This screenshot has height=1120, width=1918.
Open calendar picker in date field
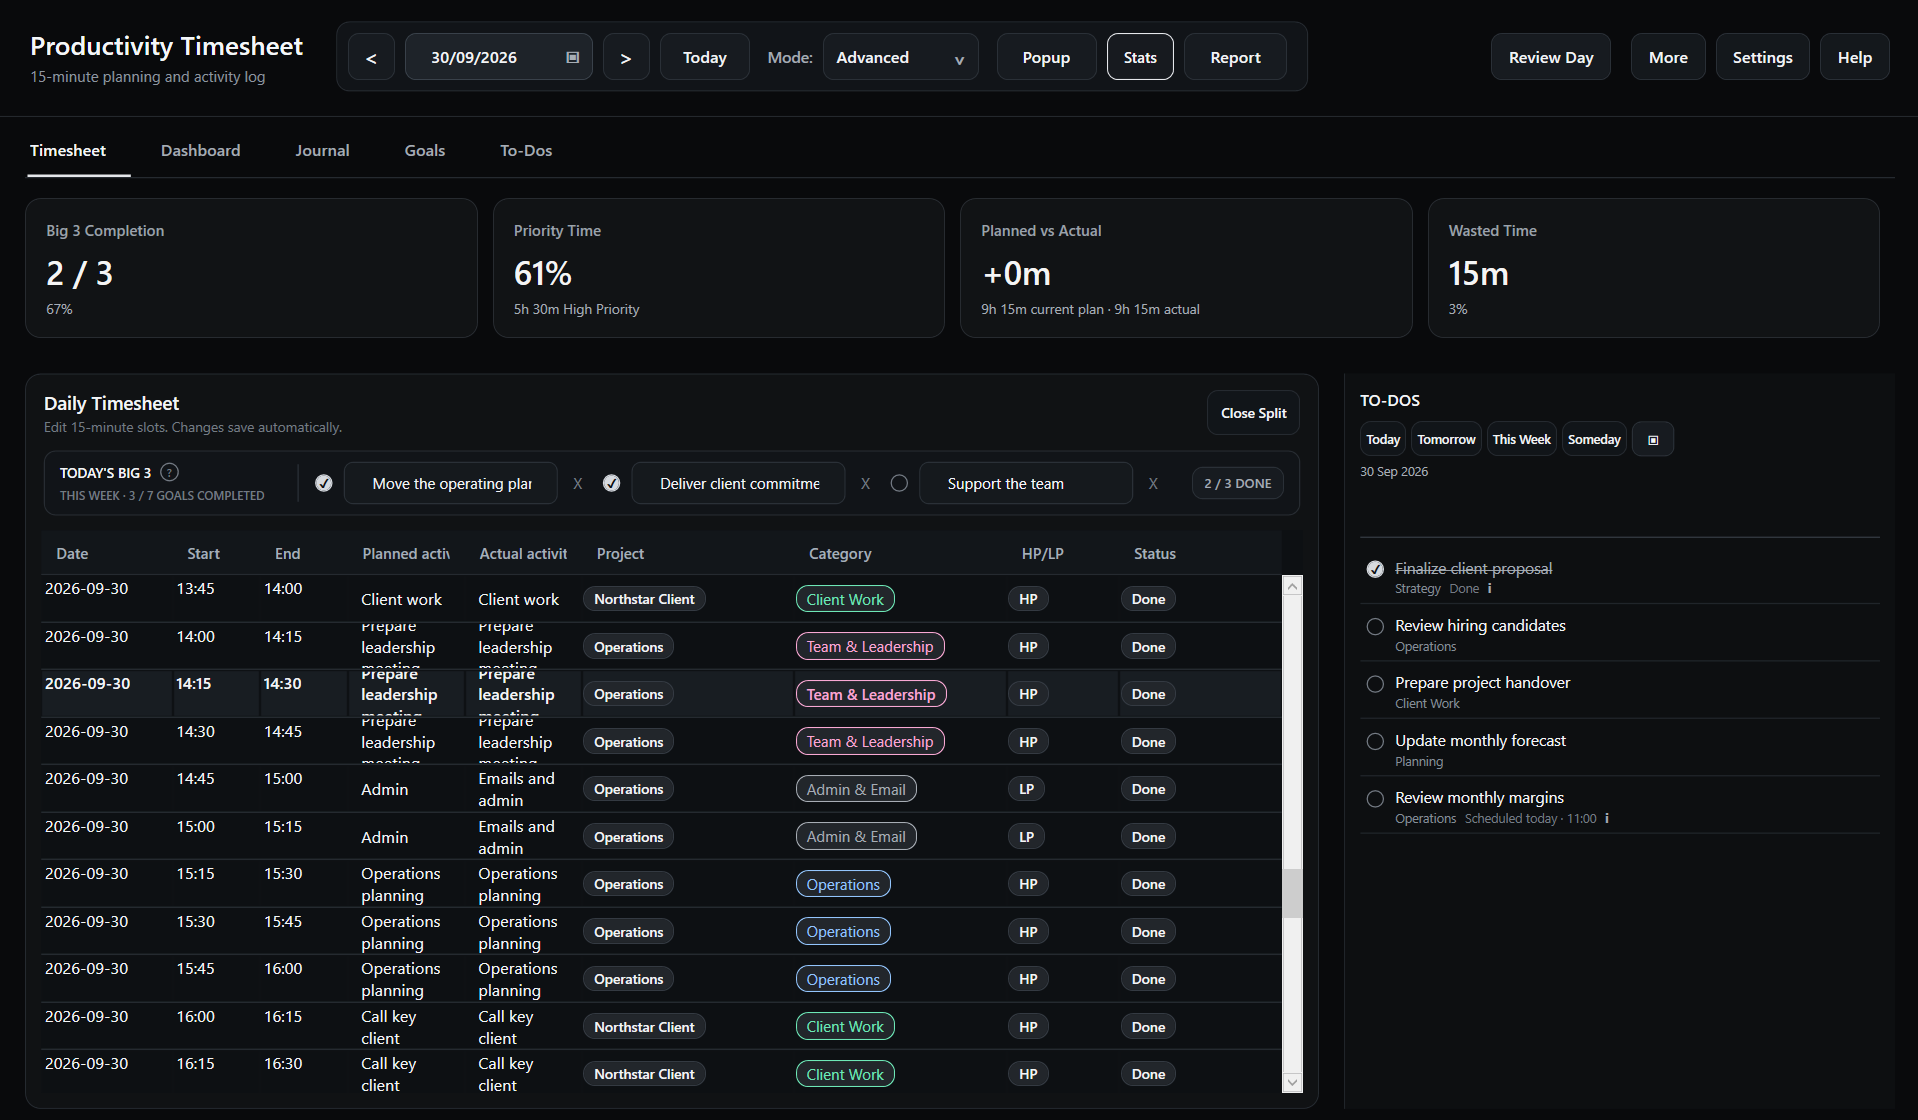[573, 58]
